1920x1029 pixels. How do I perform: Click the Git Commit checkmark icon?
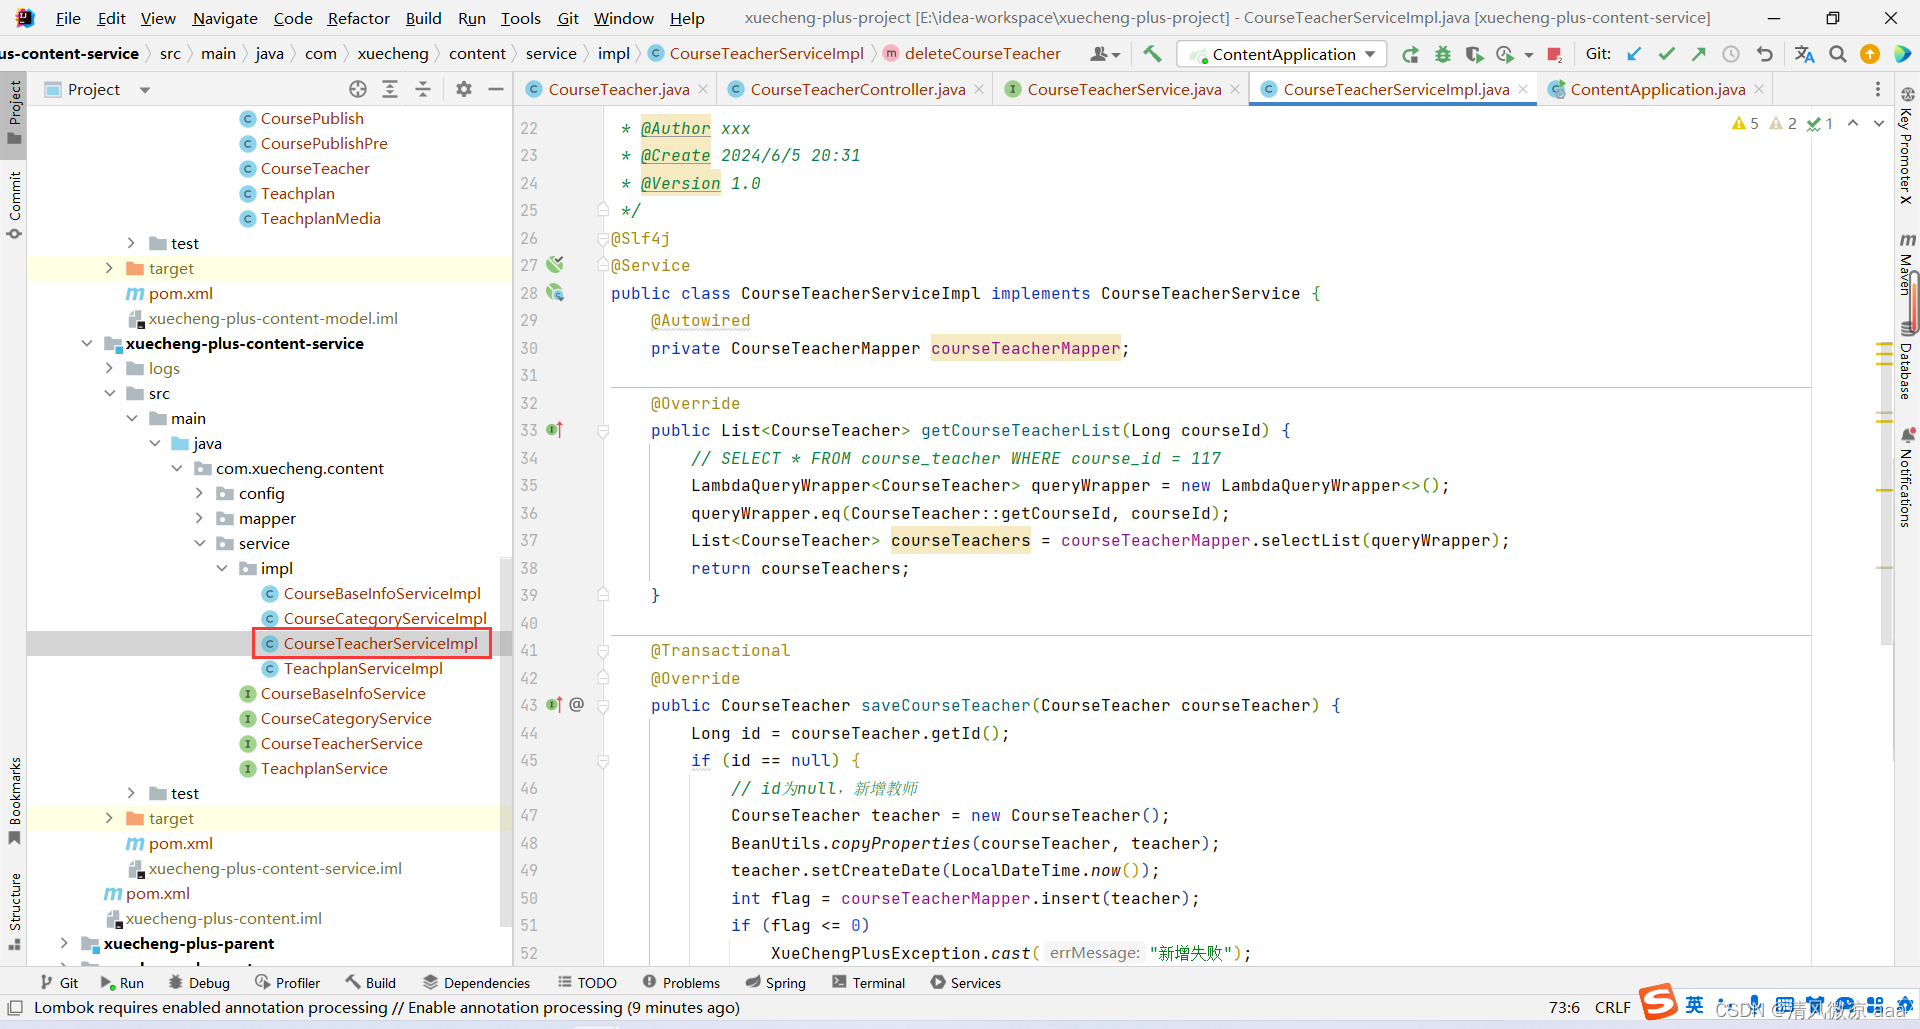pyautogui.click(x=1666, y=54)
